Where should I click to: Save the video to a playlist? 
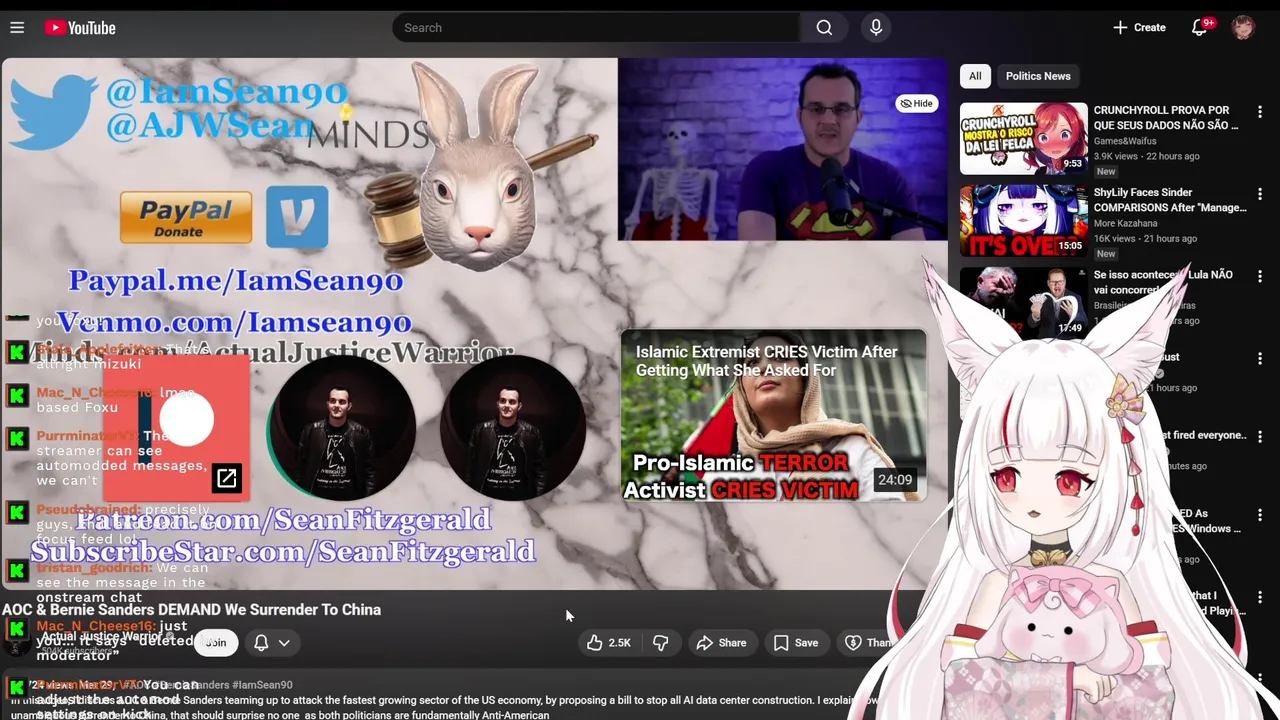click(796, 643)
